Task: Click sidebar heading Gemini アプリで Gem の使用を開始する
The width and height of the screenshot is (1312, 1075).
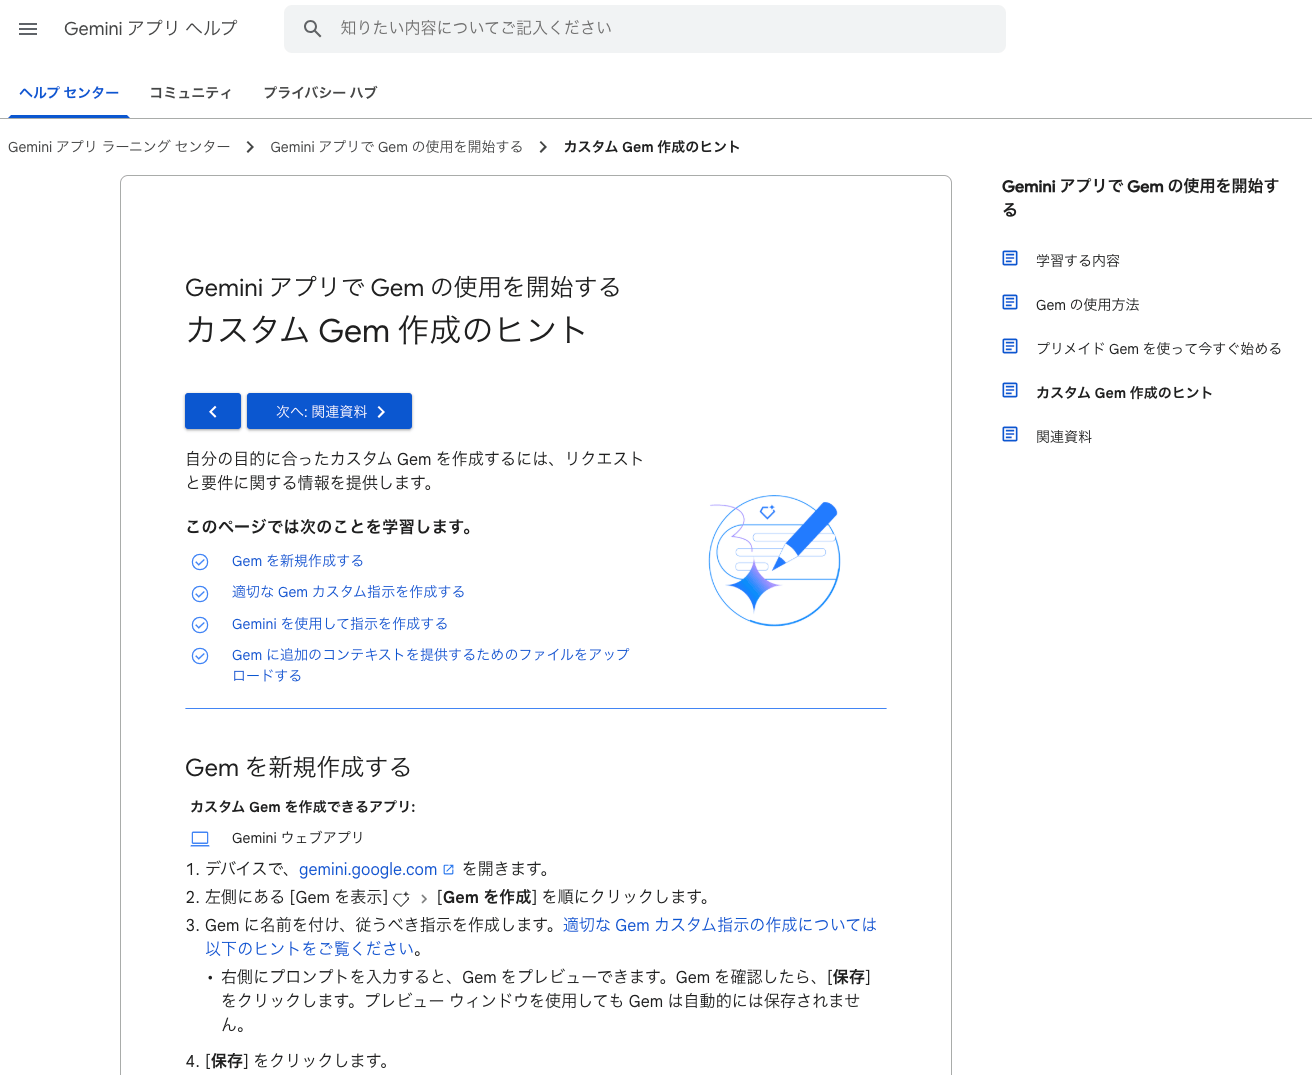Action: coord(1141,198)
